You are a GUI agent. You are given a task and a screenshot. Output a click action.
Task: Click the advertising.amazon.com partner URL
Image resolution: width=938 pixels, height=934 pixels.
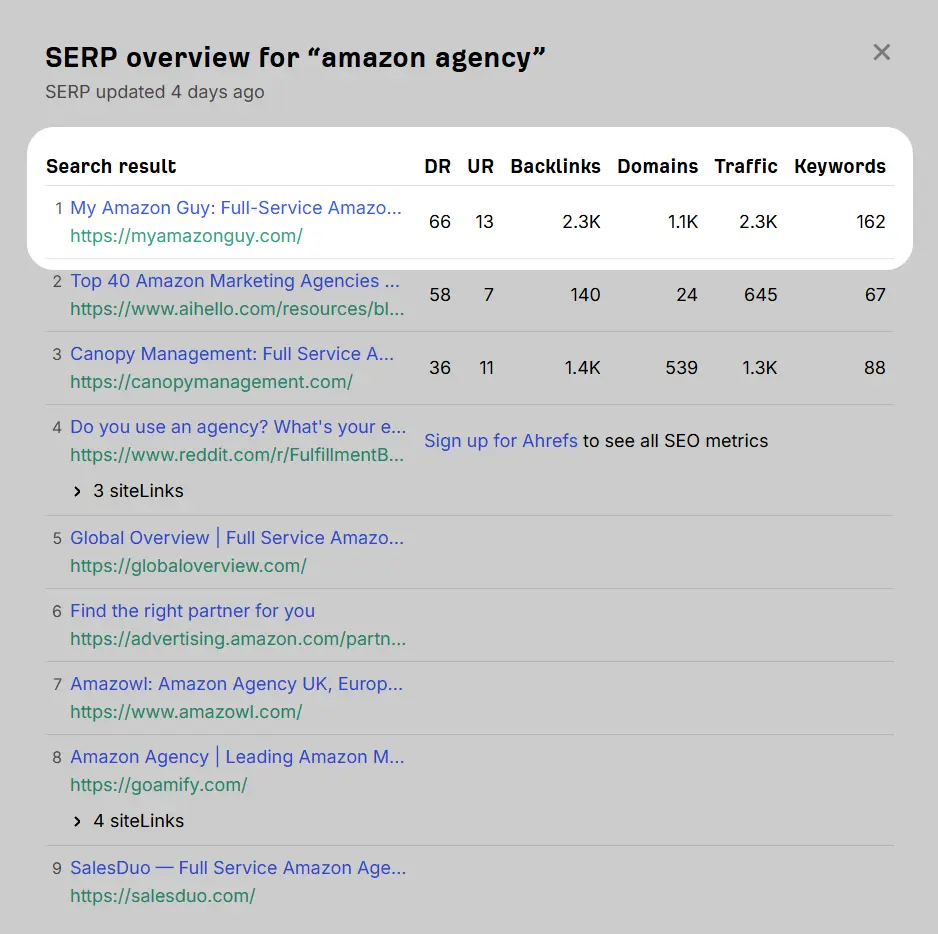pos(238,639)
